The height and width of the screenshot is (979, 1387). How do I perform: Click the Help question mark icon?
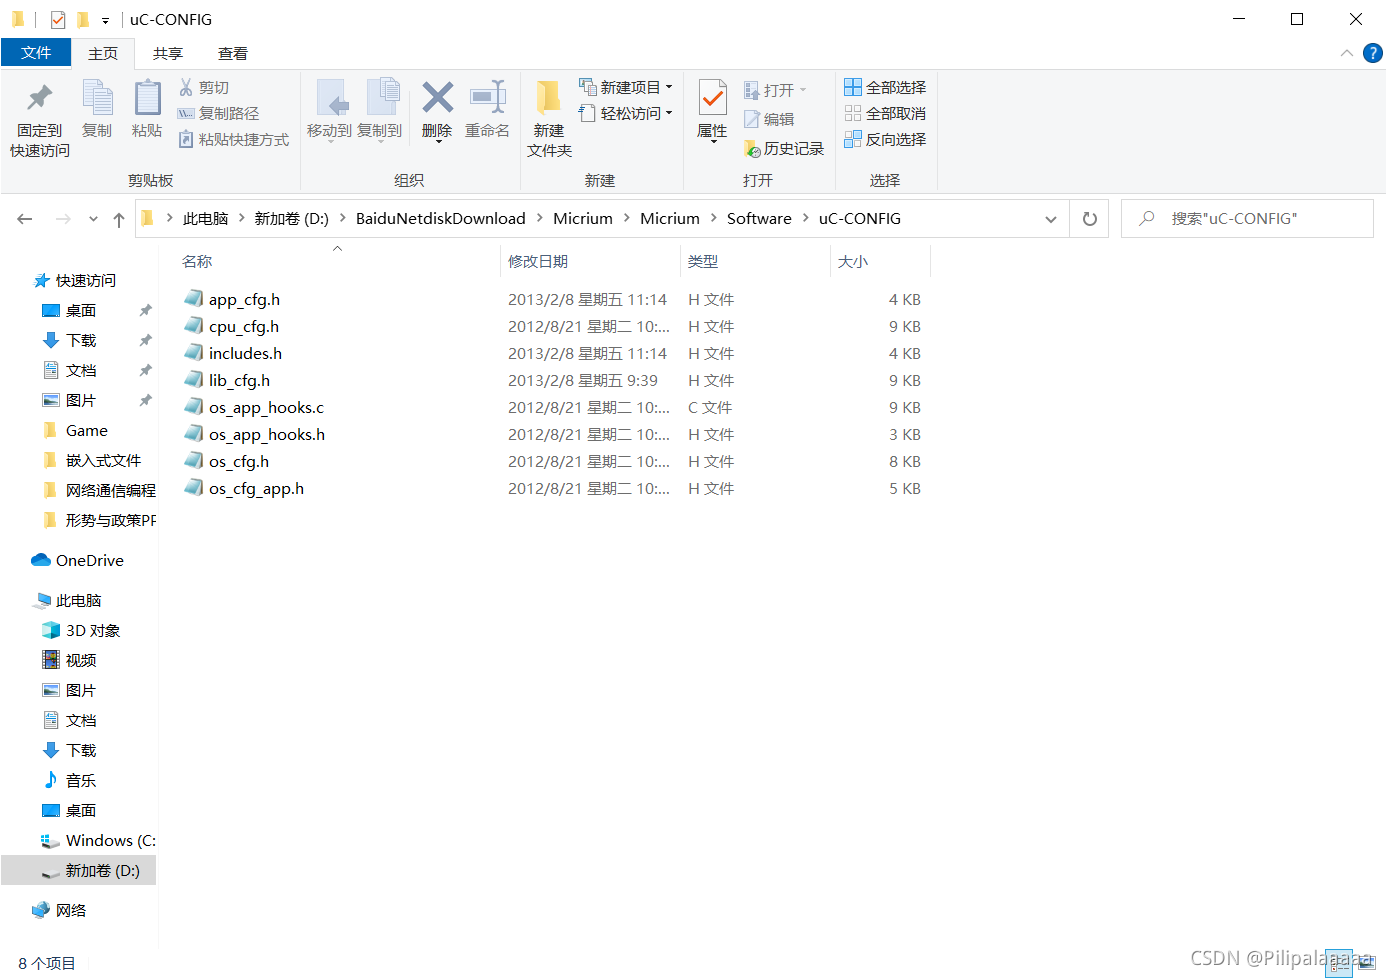click(1373, 53)
